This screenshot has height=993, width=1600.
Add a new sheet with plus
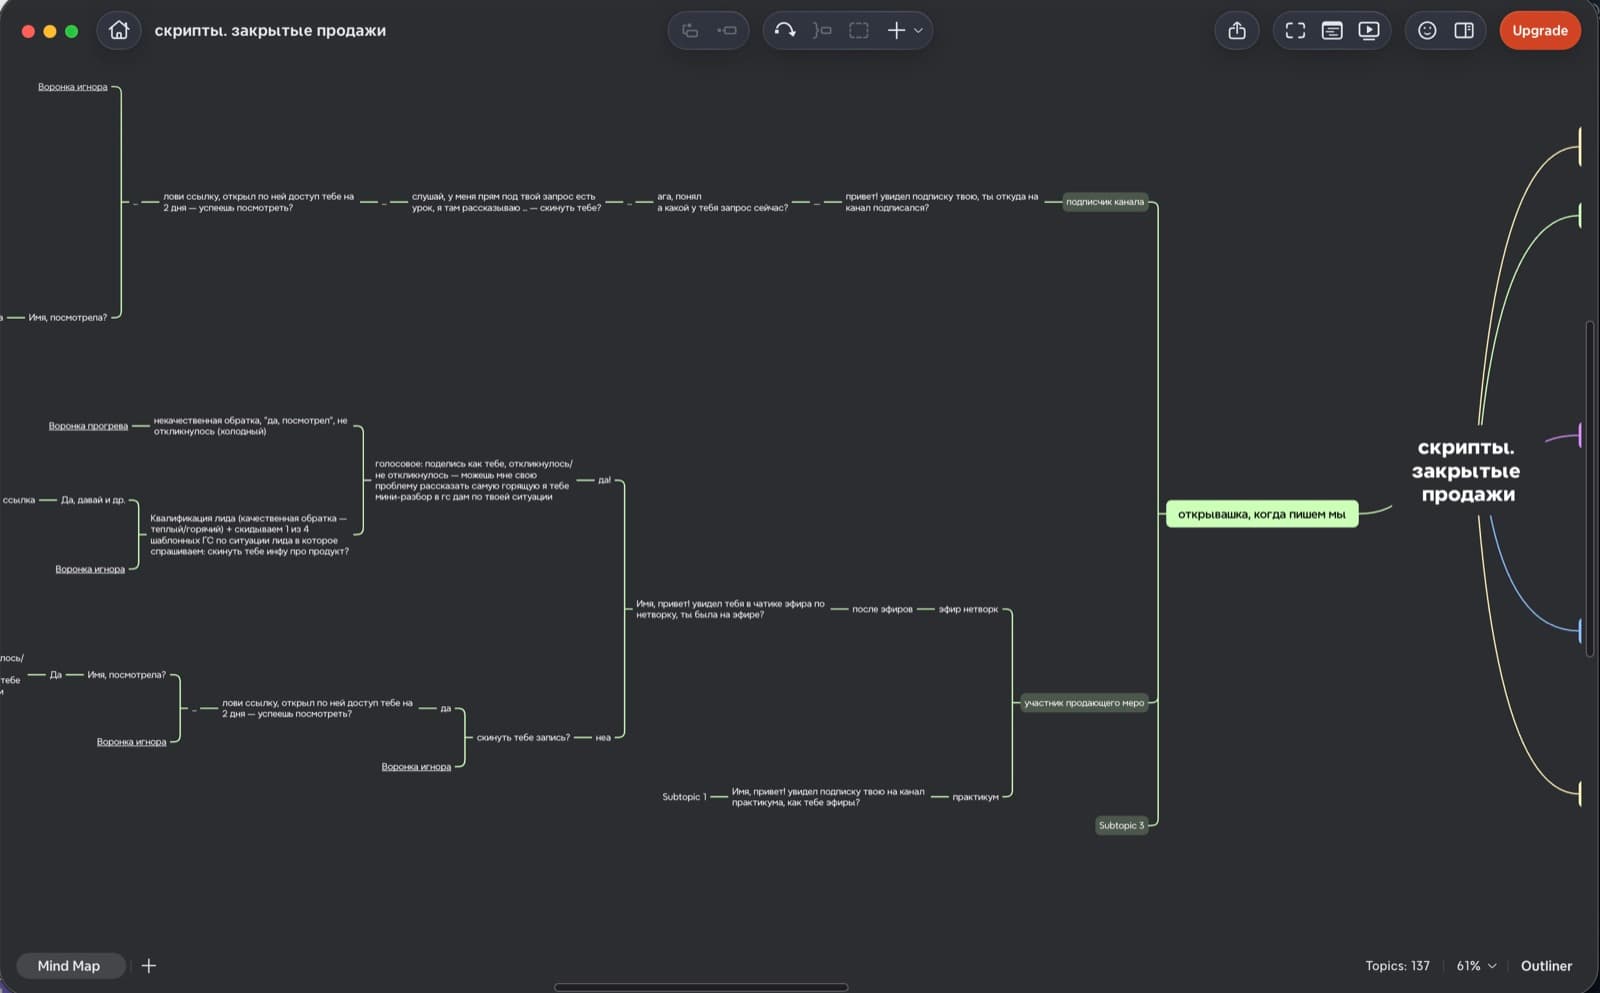click(149, 966)
